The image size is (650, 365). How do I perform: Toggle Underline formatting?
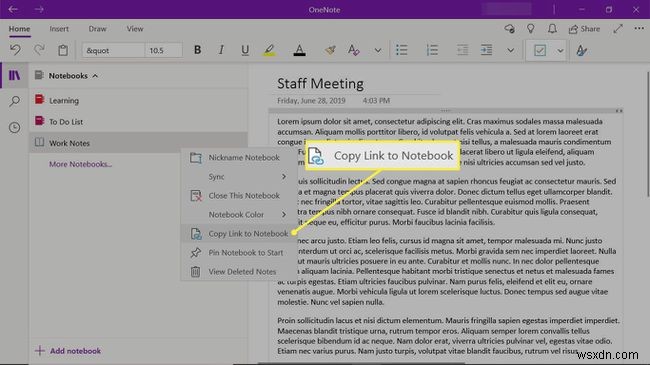[x=245, y=50]
